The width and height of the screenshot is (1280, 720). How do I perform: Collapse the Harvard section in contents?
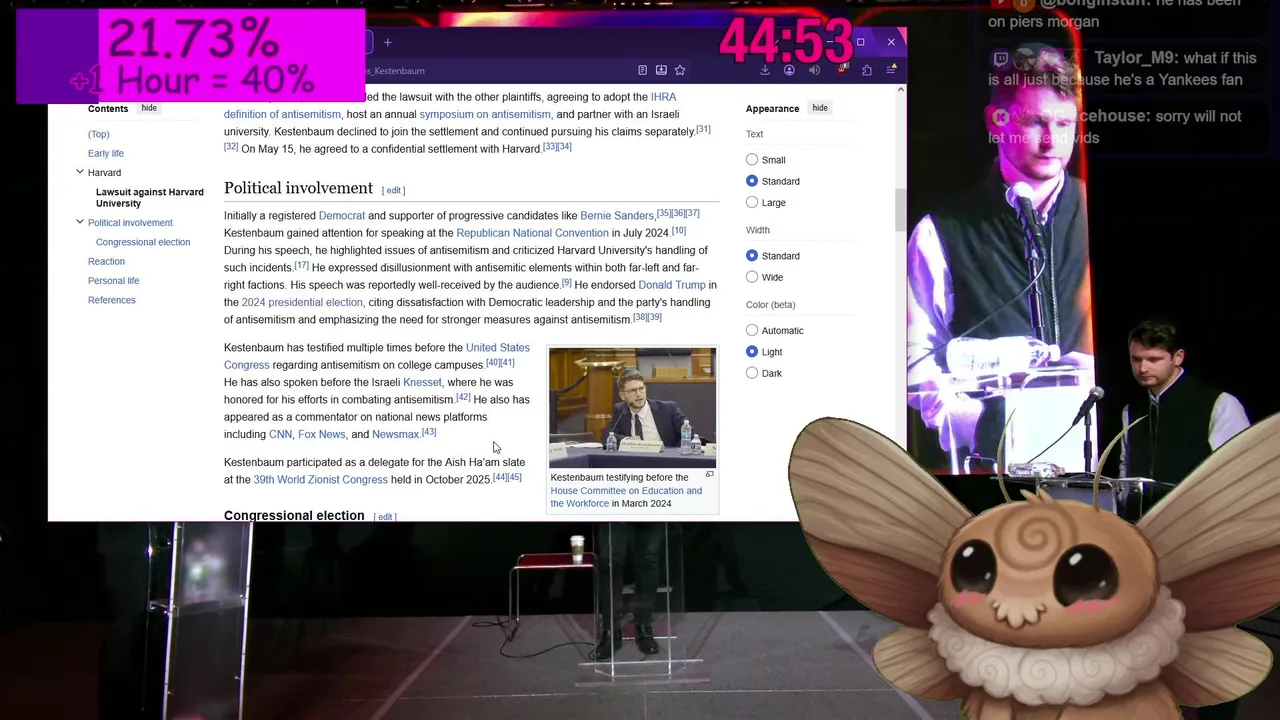click(80, 172)
